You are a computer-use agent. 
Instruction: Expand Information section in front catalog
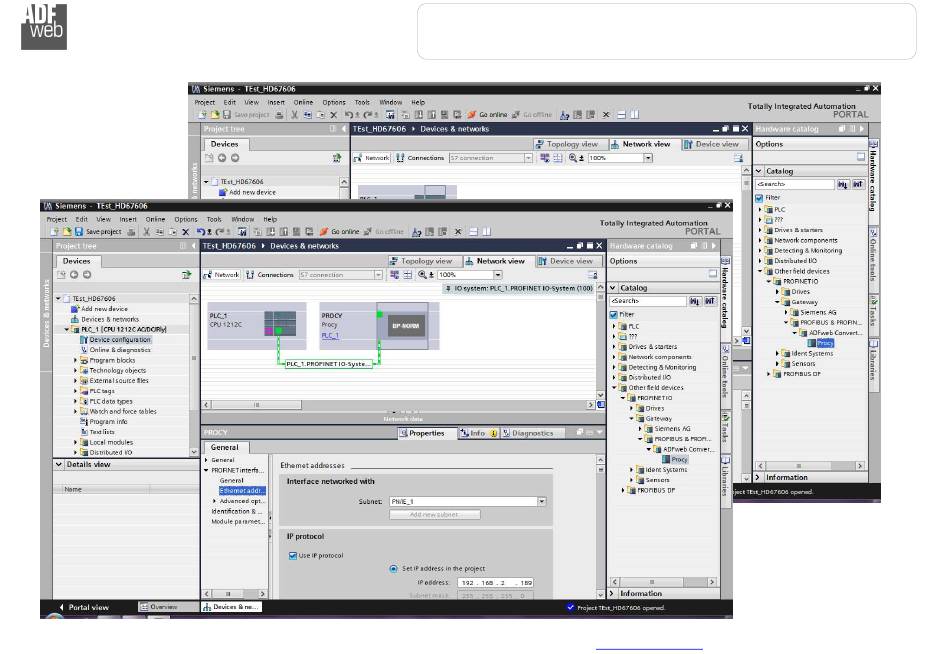click(x=612, y=593)
